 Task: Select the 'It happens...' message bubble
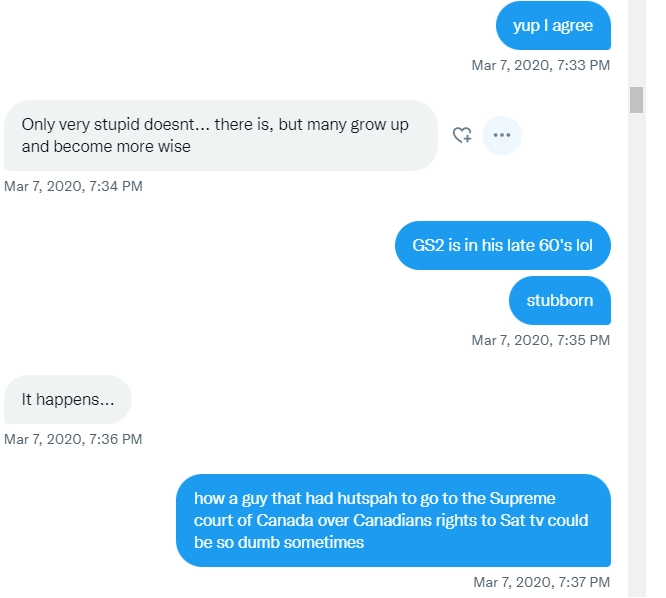click(x=68, y=399)
